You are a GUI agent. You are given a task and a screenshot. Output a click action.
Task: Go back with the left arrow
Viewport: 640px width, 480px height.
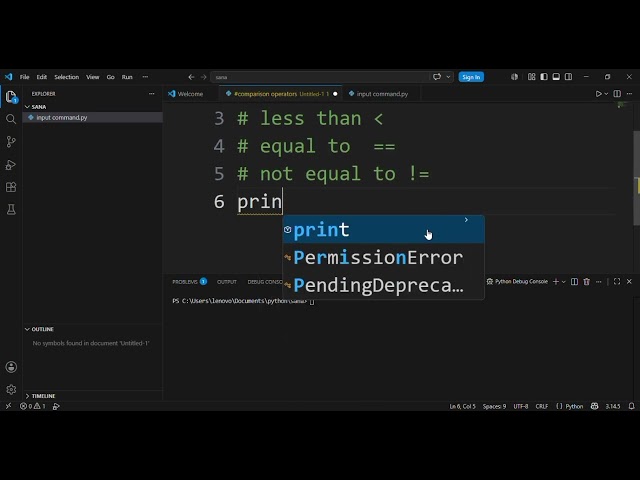191,77
